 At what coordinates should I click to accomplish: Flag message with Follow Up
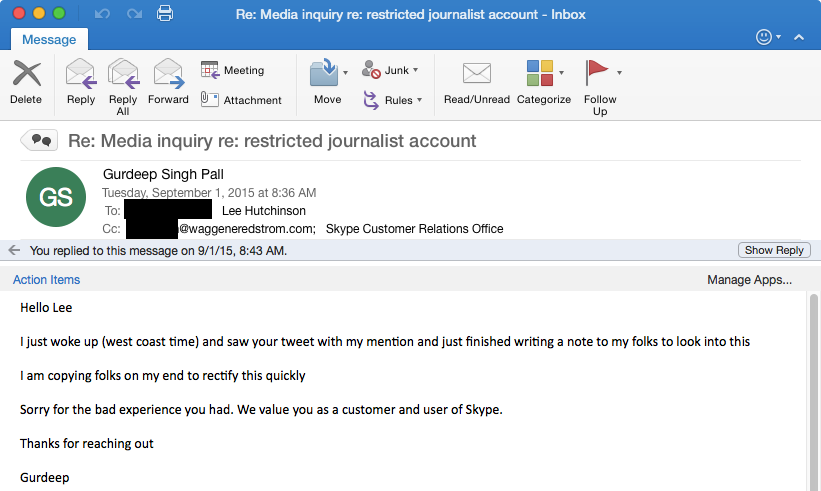pos(600,87)
